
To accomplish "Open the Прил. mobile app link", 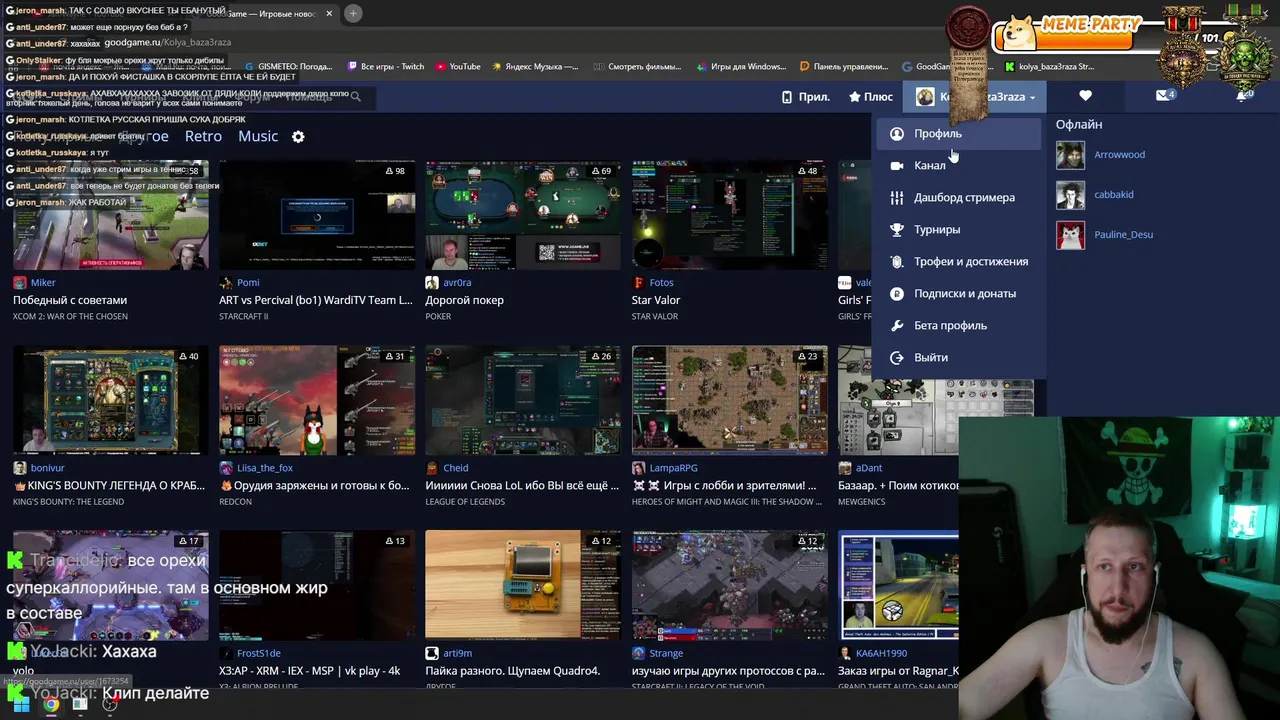I will [805, 97].
